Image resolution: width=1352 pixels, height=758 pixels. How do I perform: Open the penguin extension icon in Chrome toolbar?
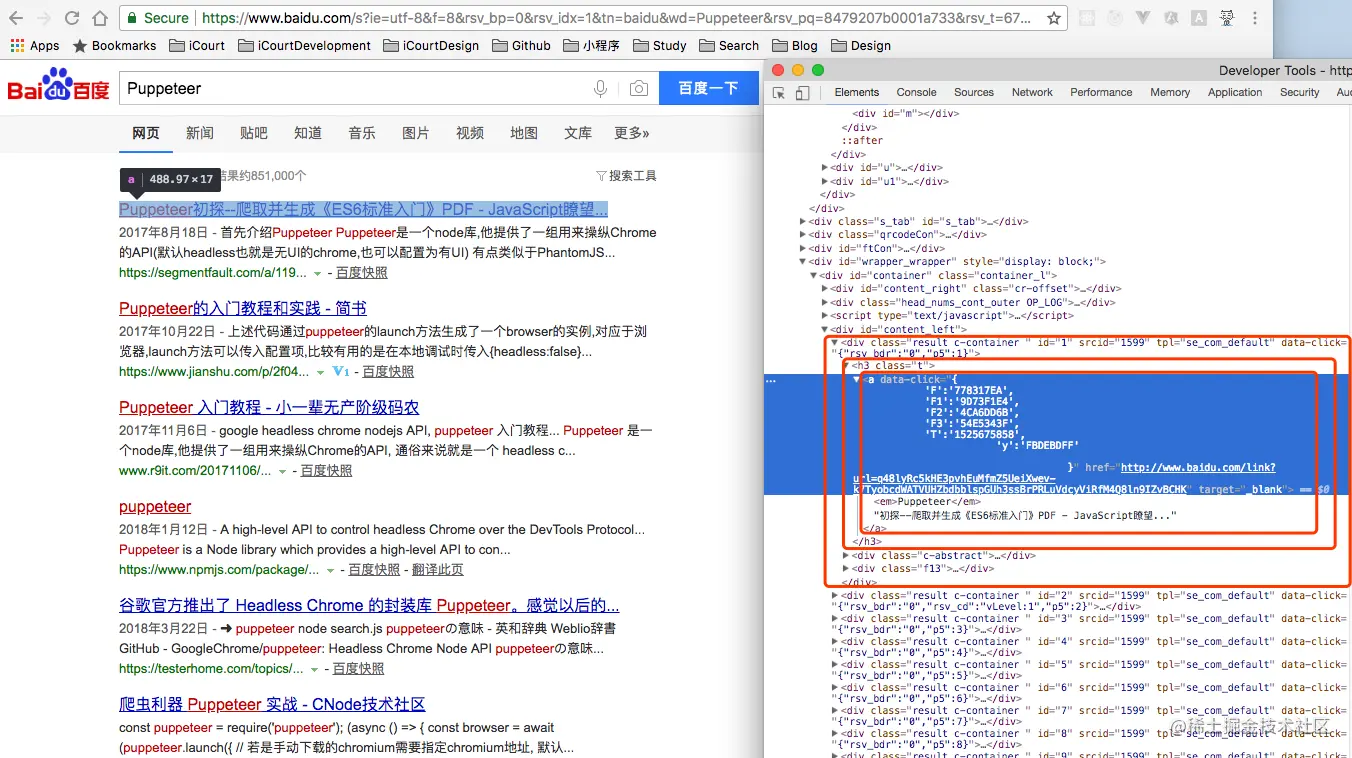1226,18
